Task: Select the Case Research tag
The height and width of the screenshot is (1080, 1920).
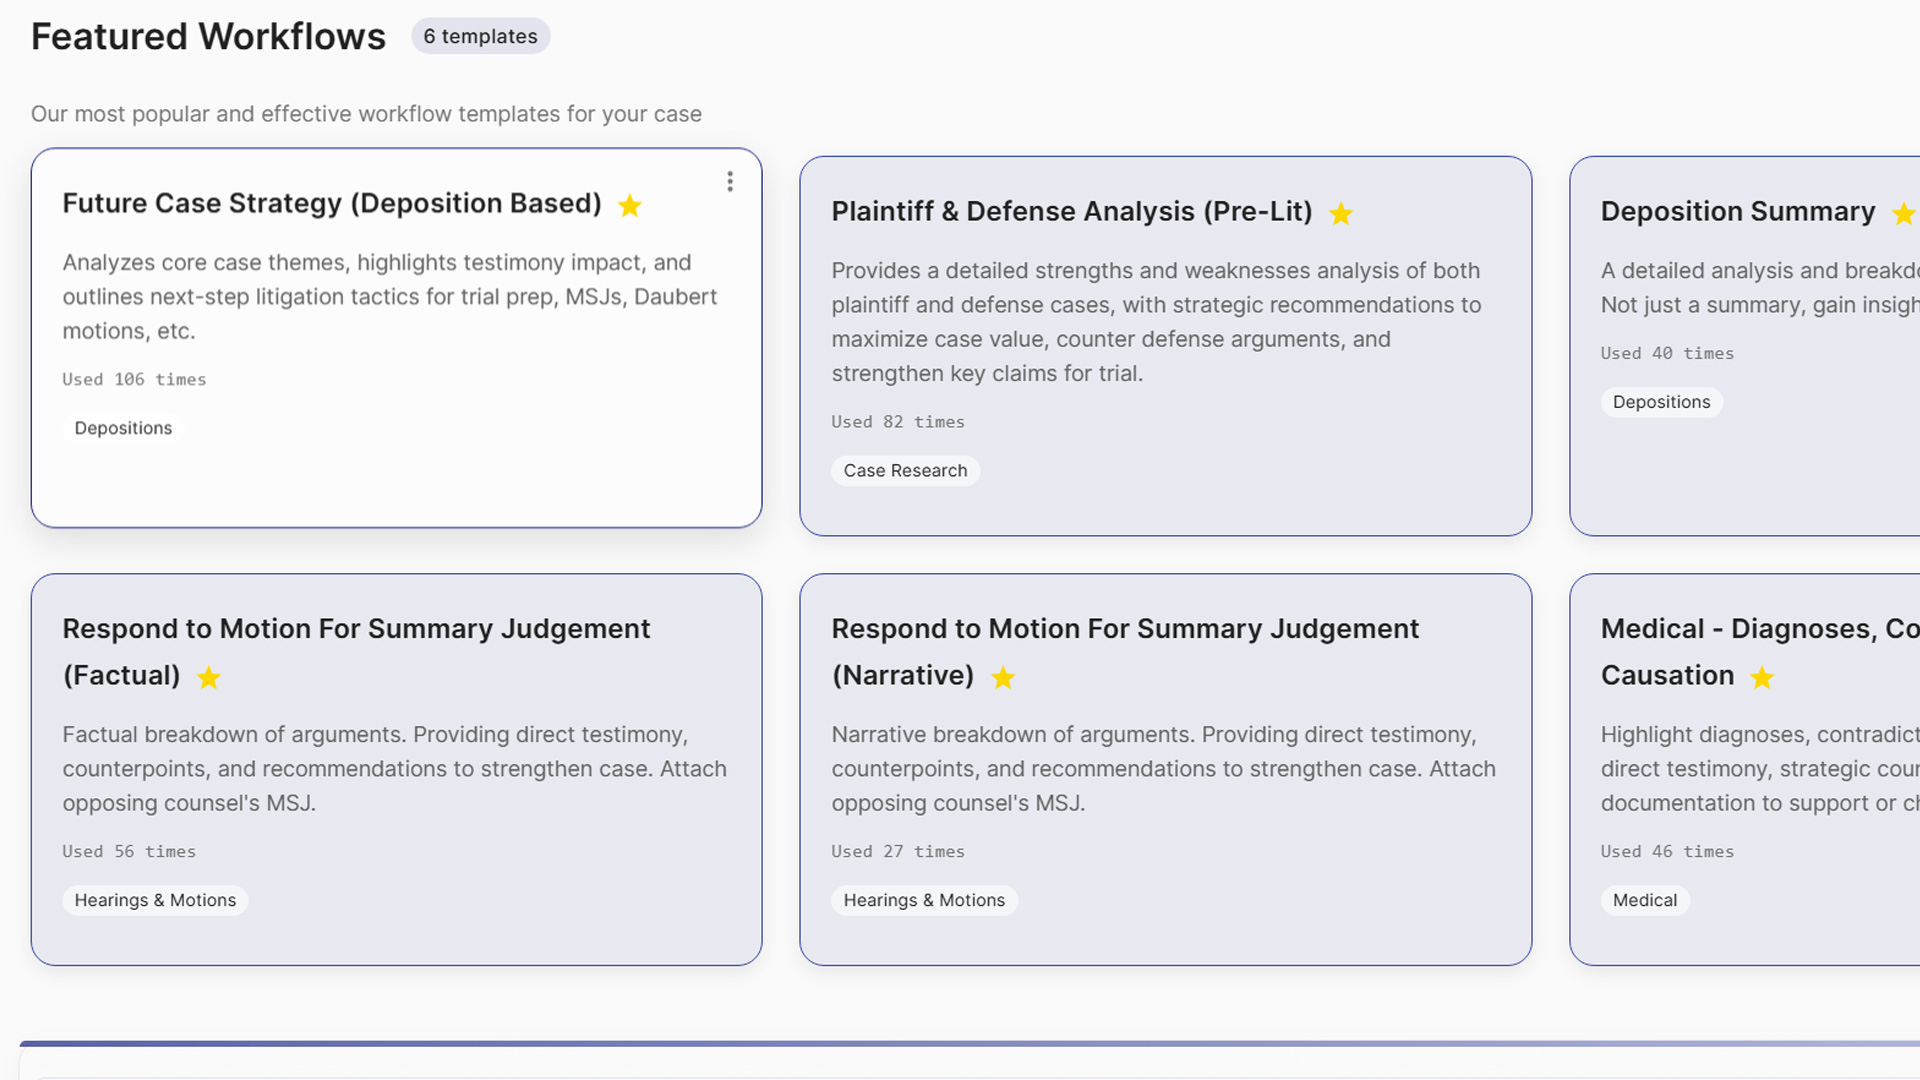Action: tap(905, 471)
